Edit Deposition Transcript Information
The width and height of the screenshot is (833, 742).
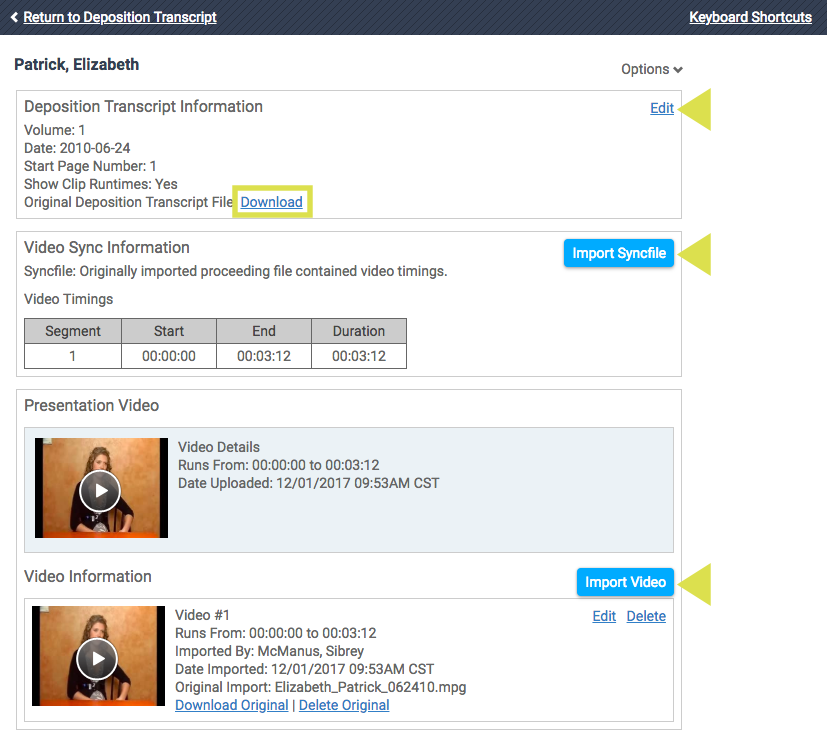click(662, 108)
